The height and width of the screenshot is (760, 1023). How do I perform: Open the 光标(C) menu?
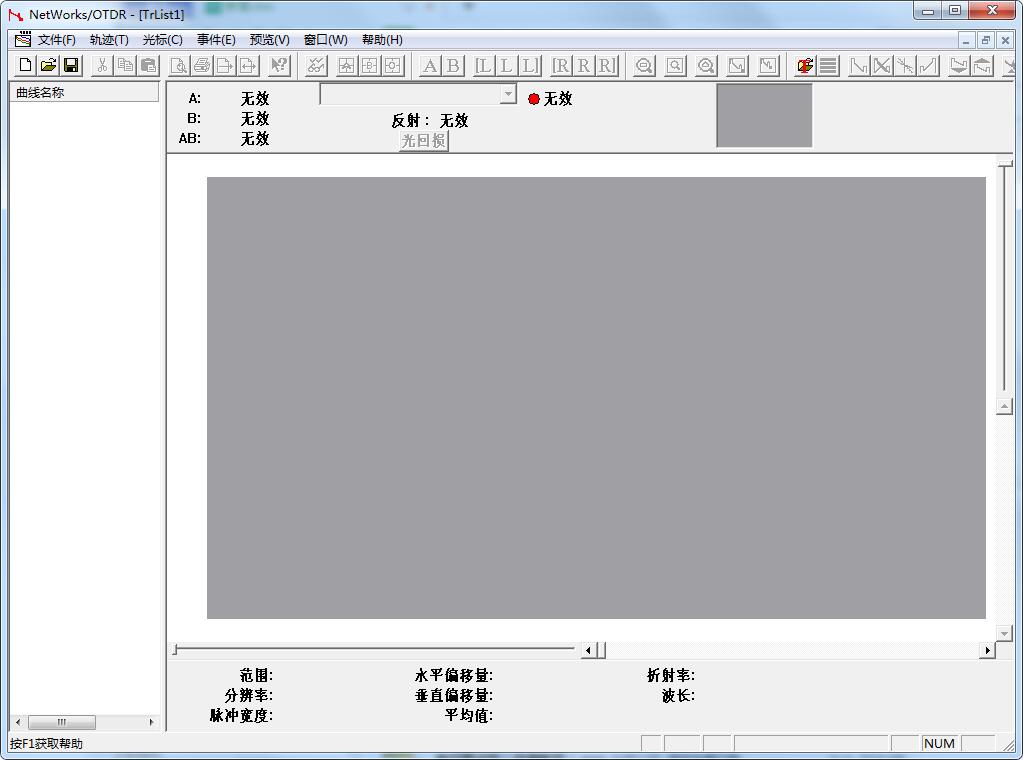click(162, 40)
